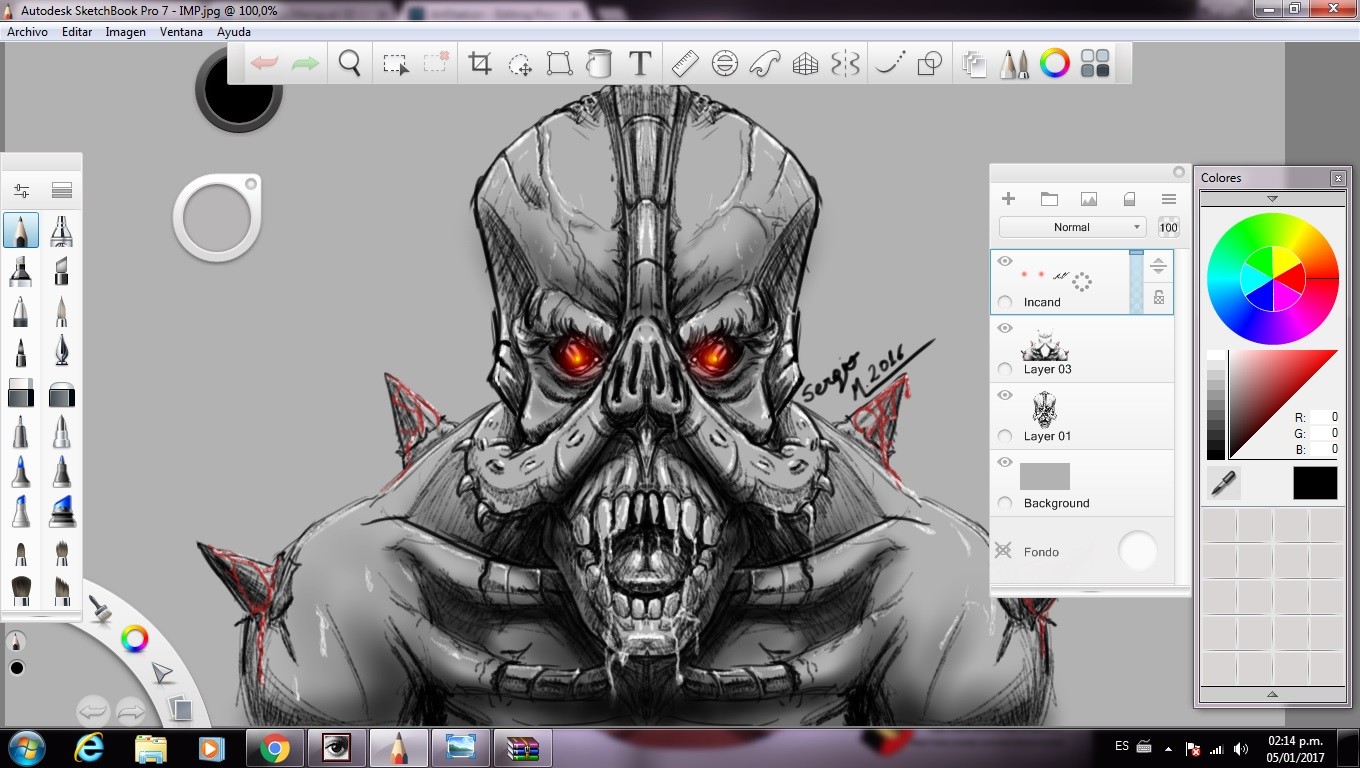This screenshot has height=768, width=1360.
Task: Open the Ventana menu
Action: (x=181, y=32)
